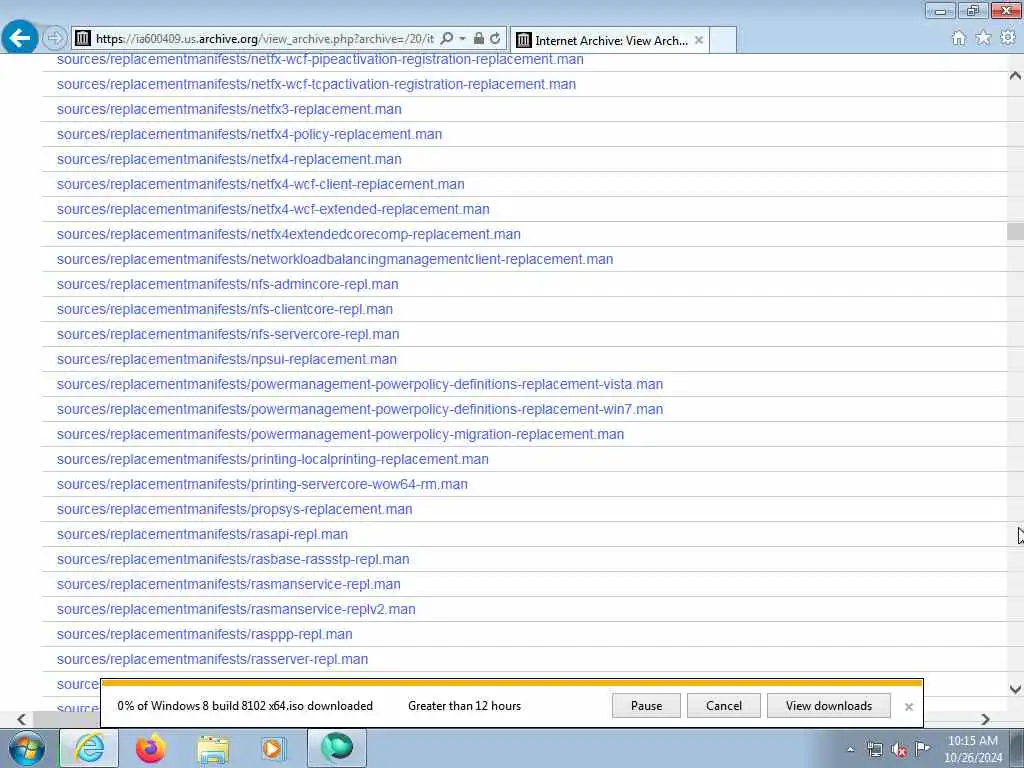Open rasapi-repl.man link
1024x768 pixels.
pyautogui.click(x=202, y=534)
